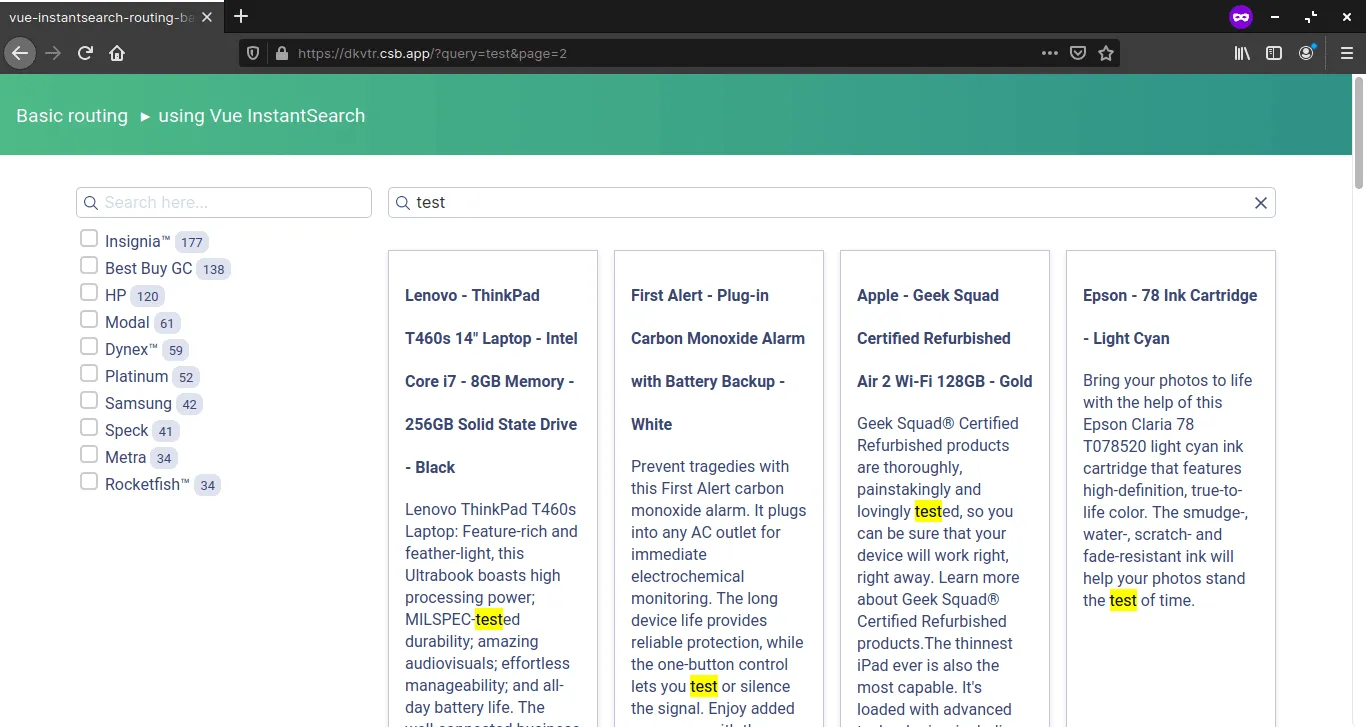Focus the main search field containing 'test'

click(x=832, y=203)
